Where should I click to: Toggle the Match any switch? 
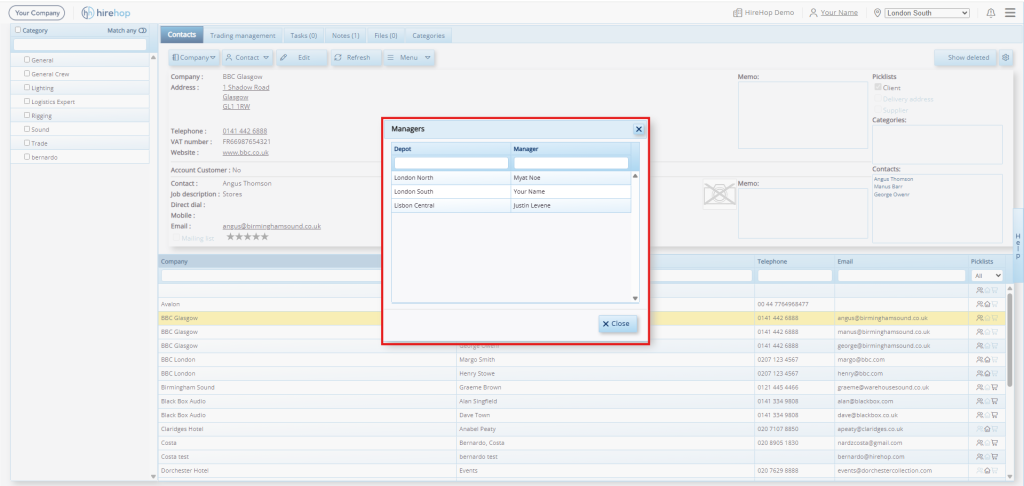pyautogui.click(x=142, y=30)
